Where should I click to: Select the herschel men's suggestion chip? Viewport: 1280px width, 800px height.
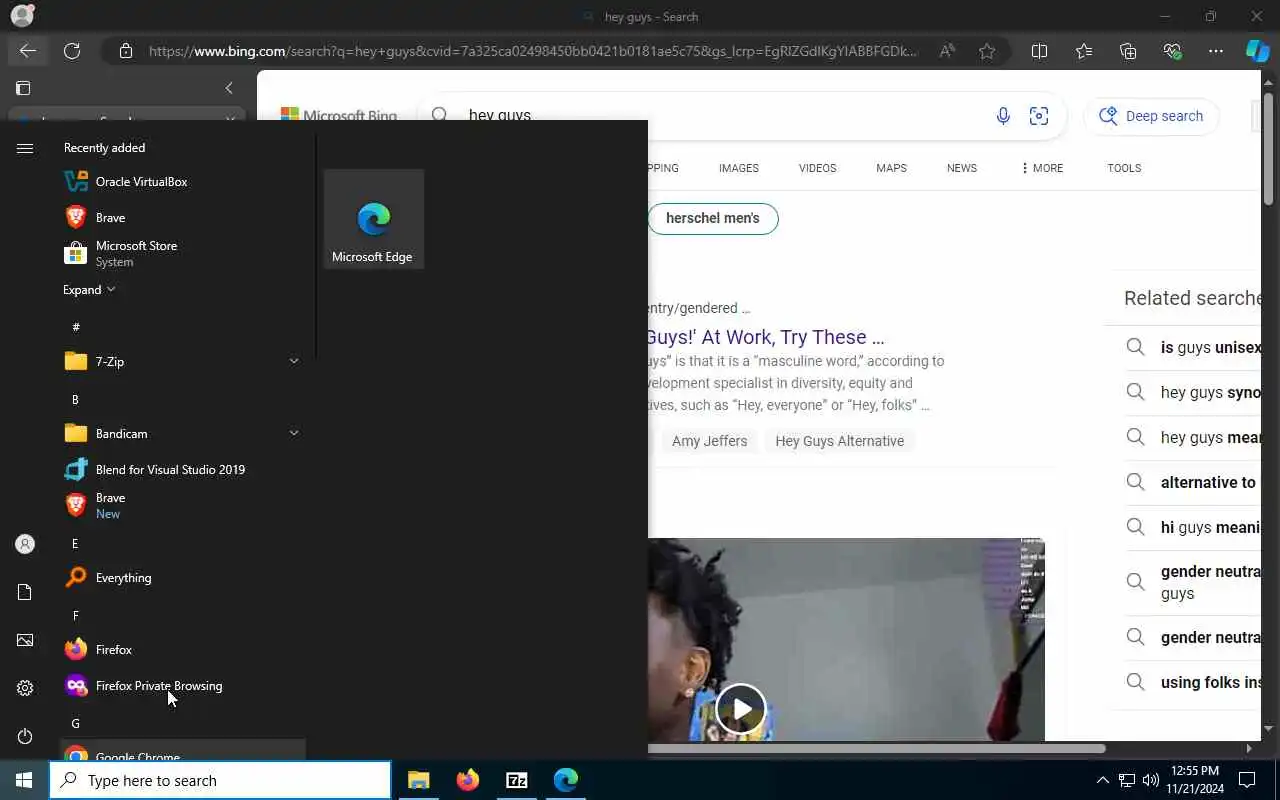713,218
